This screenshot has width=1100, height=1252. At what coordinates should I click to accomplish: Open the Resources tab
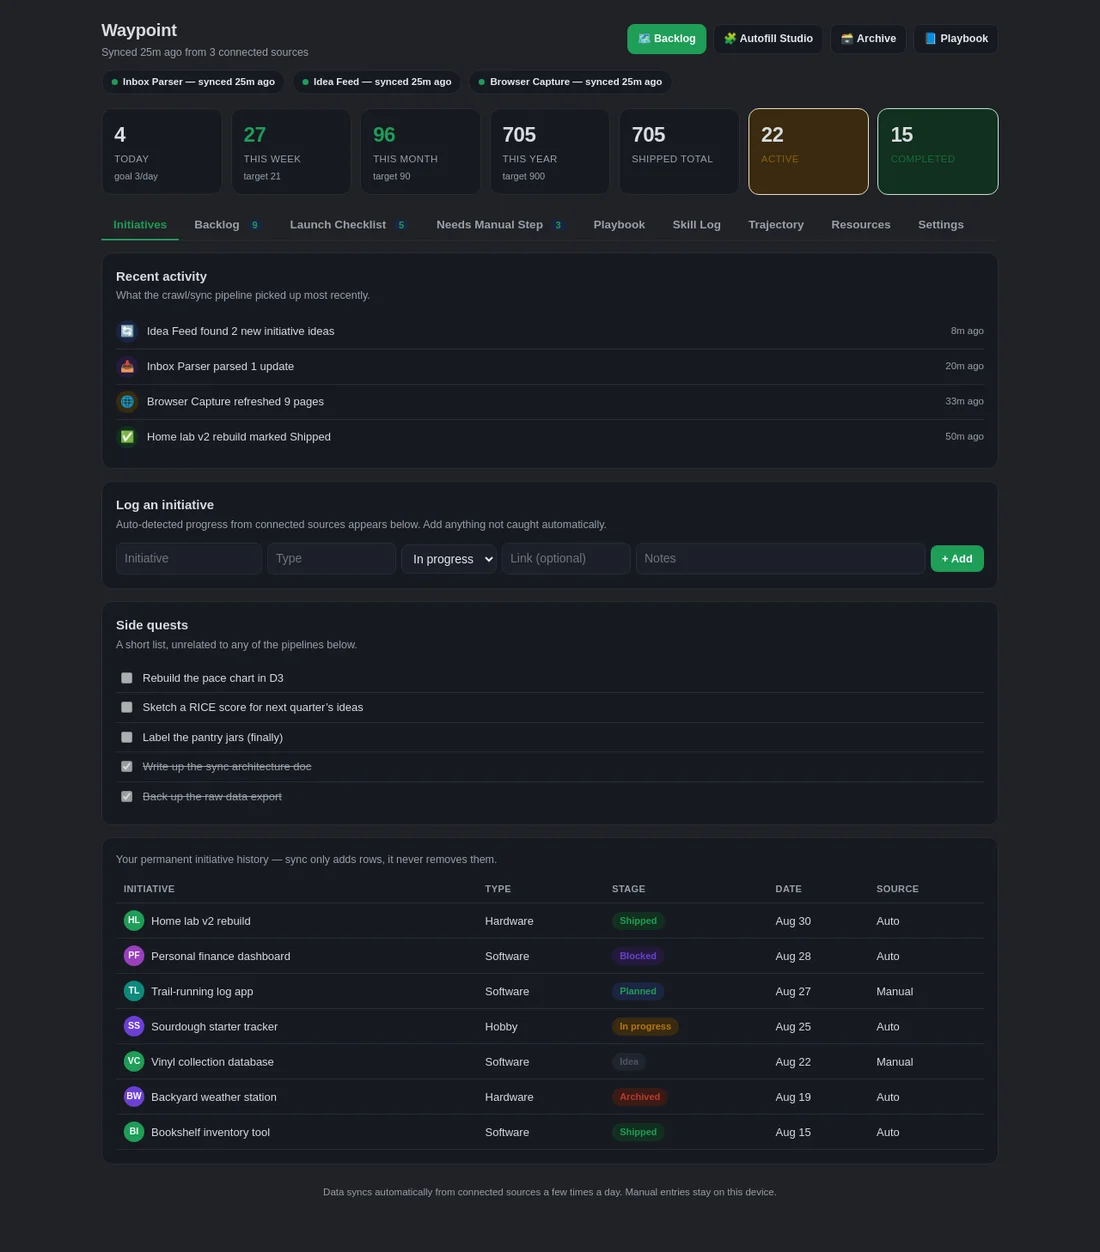(861, 225)
